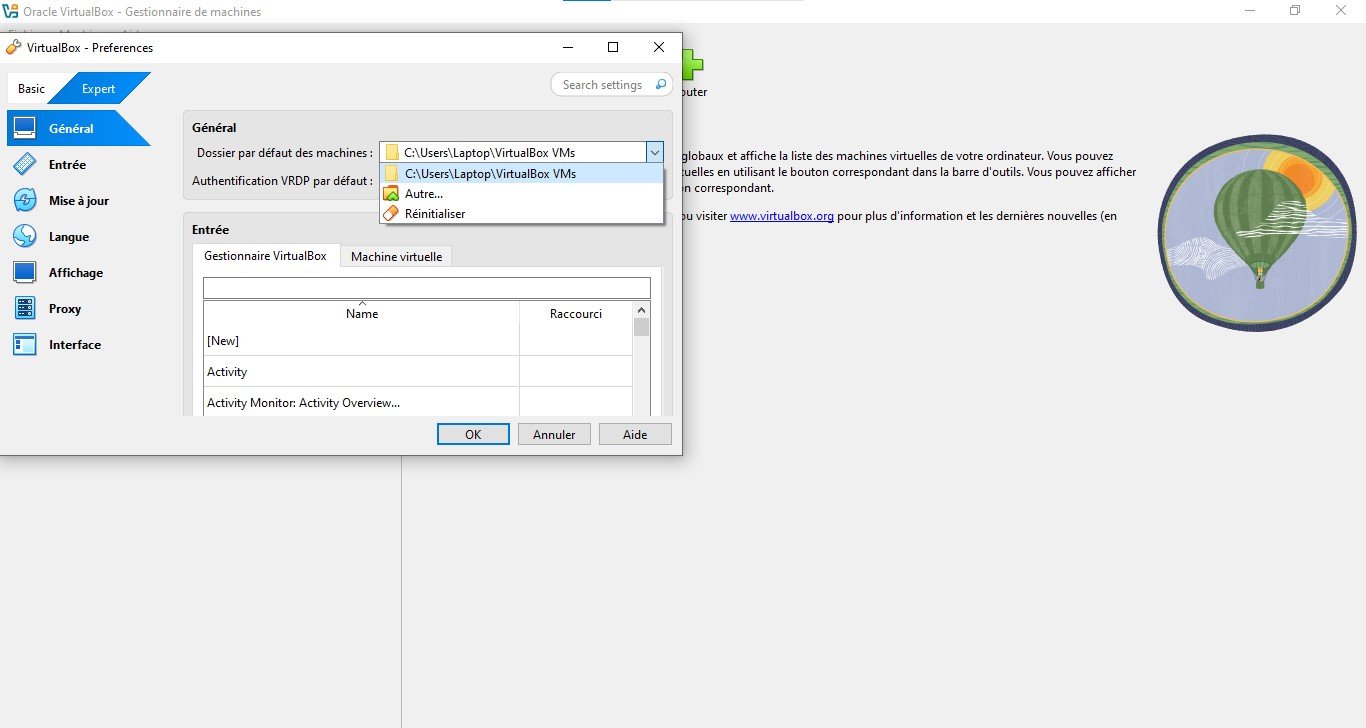Click the OK button

[x=473, y=435]
